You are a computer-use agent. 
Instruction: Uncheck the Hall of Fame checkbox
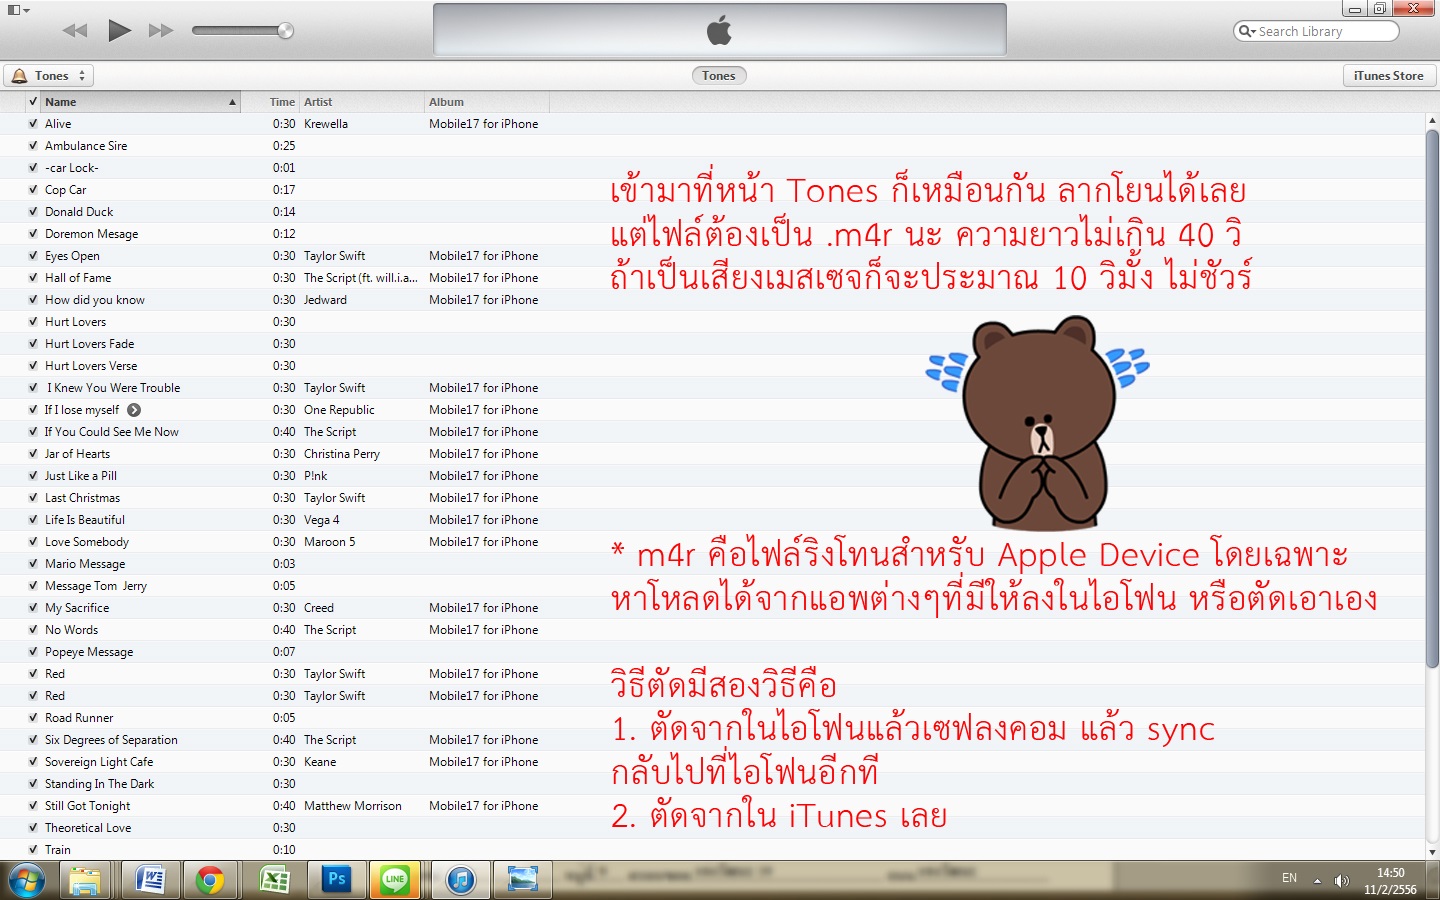(x=33, y=278)
